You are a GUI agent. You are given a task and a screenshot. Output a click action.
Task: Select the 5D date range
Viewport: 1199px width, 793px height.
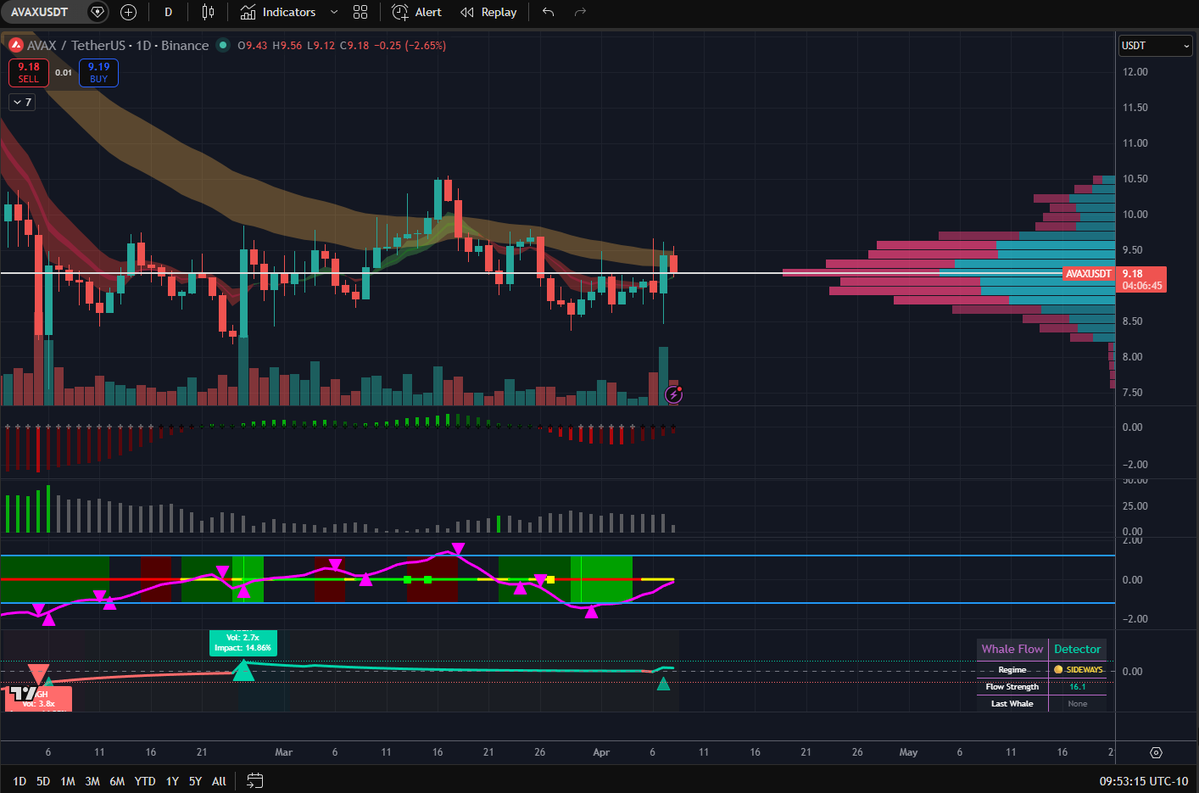[43, 781]
